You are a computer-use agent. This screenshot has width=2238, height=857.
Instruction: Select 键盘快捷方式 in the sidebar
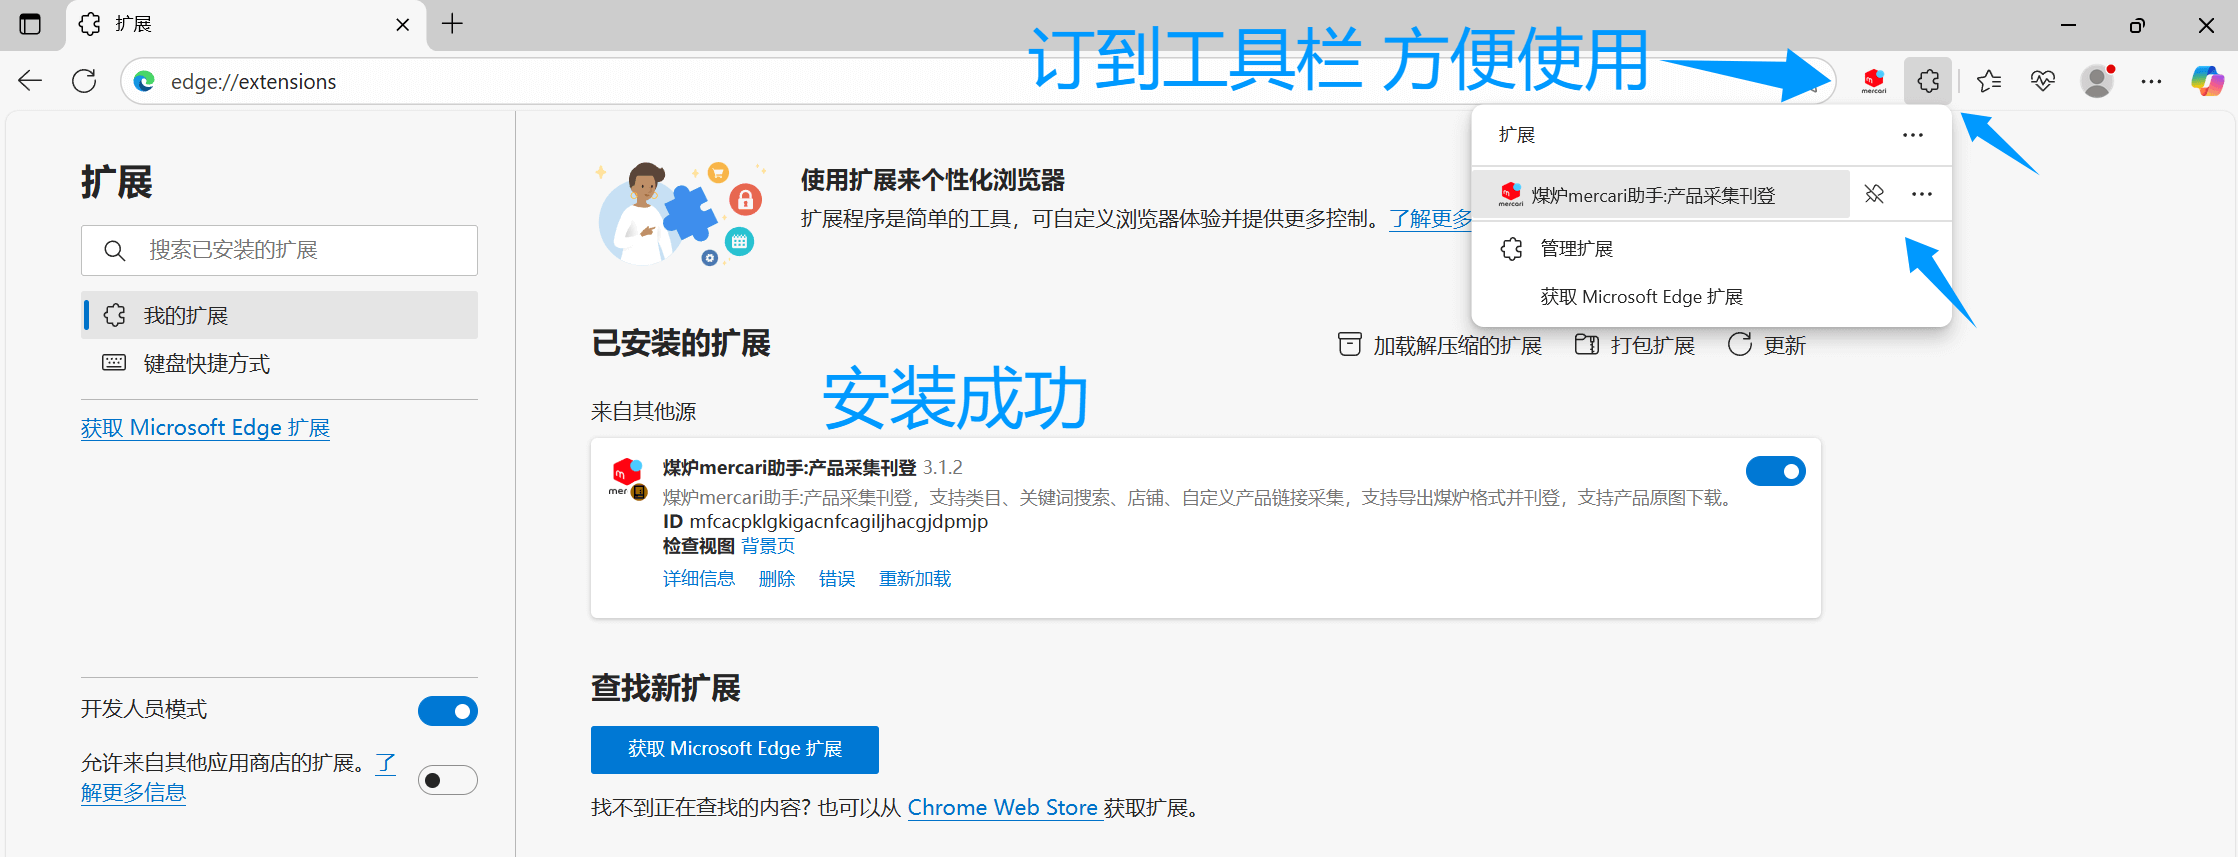pos(279,363)
